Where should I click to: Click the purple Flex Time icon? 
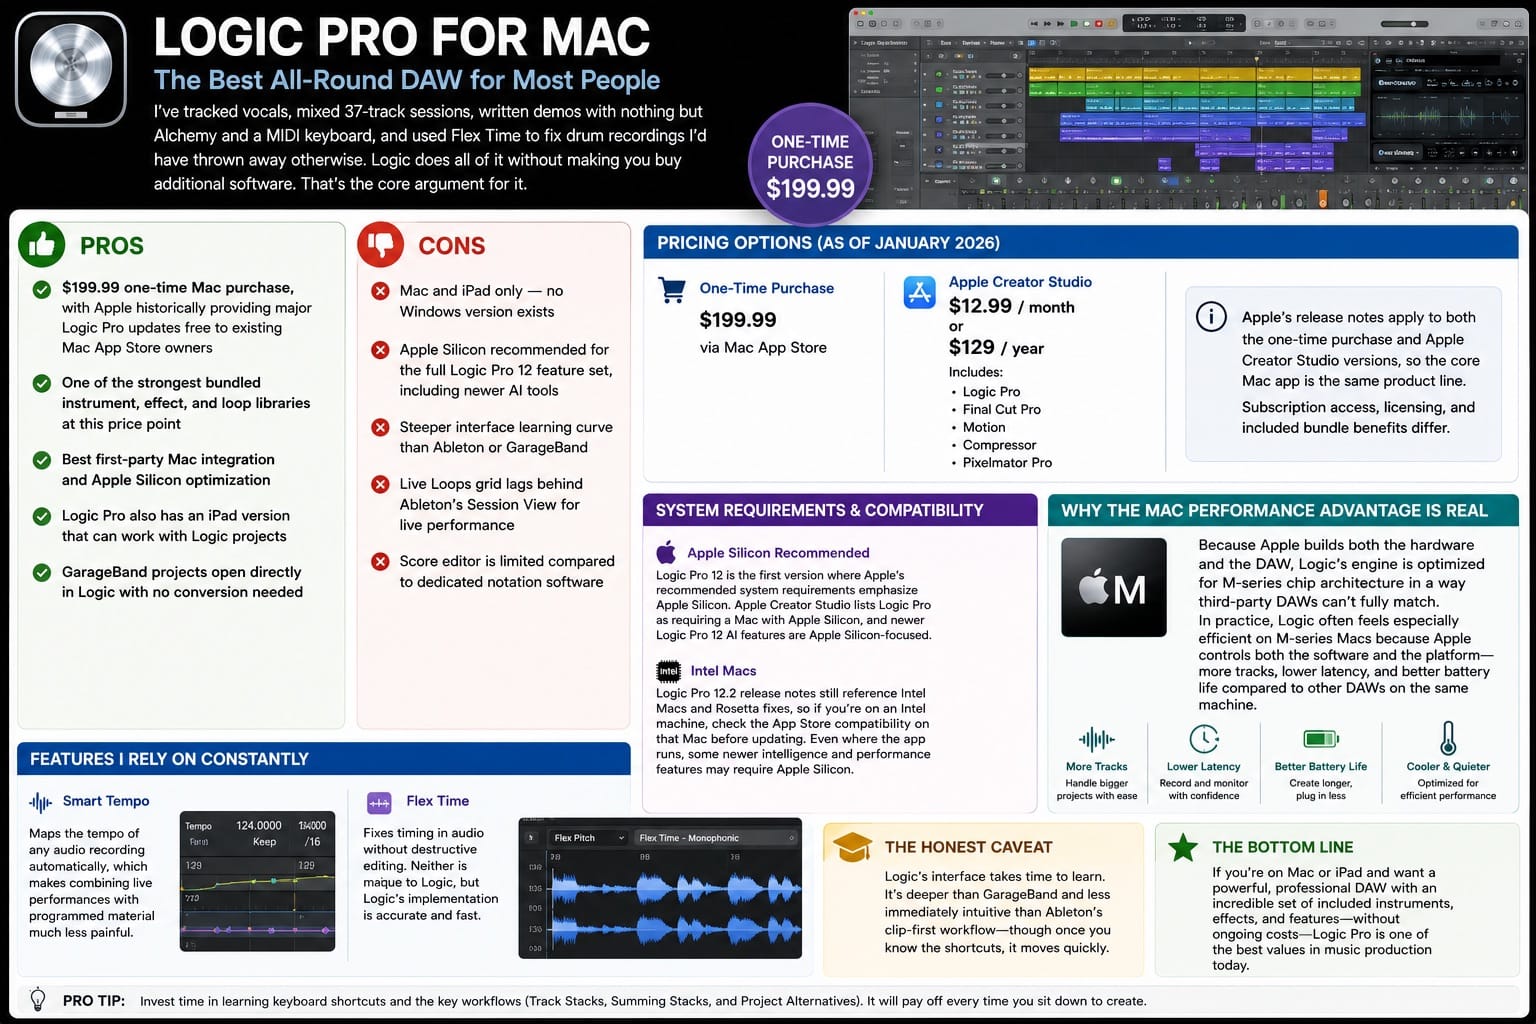(x=379, y=802)
